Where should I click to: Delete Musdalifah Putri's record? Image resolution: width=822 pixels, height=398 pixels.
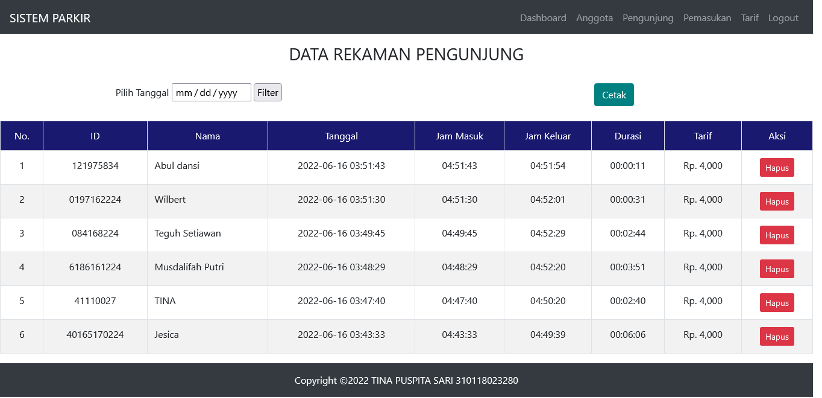pyautogui.click(x=777, y=269)
